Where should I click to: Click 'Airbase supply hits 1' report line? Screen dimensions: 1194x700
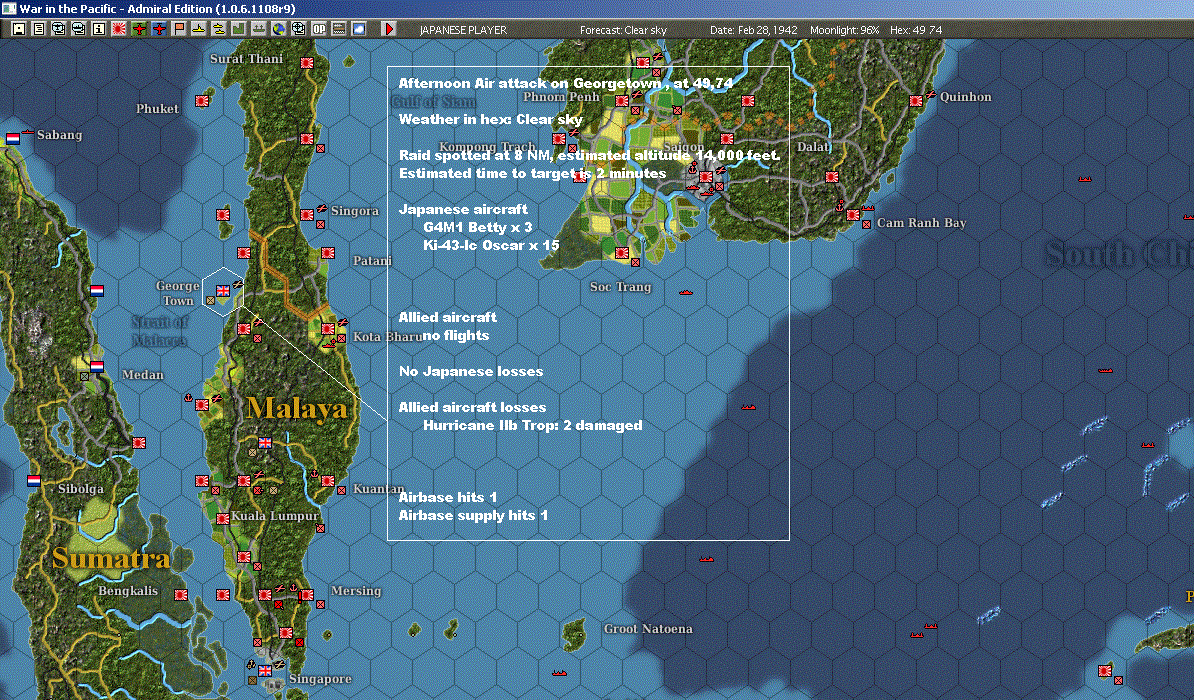click(473, 516)
